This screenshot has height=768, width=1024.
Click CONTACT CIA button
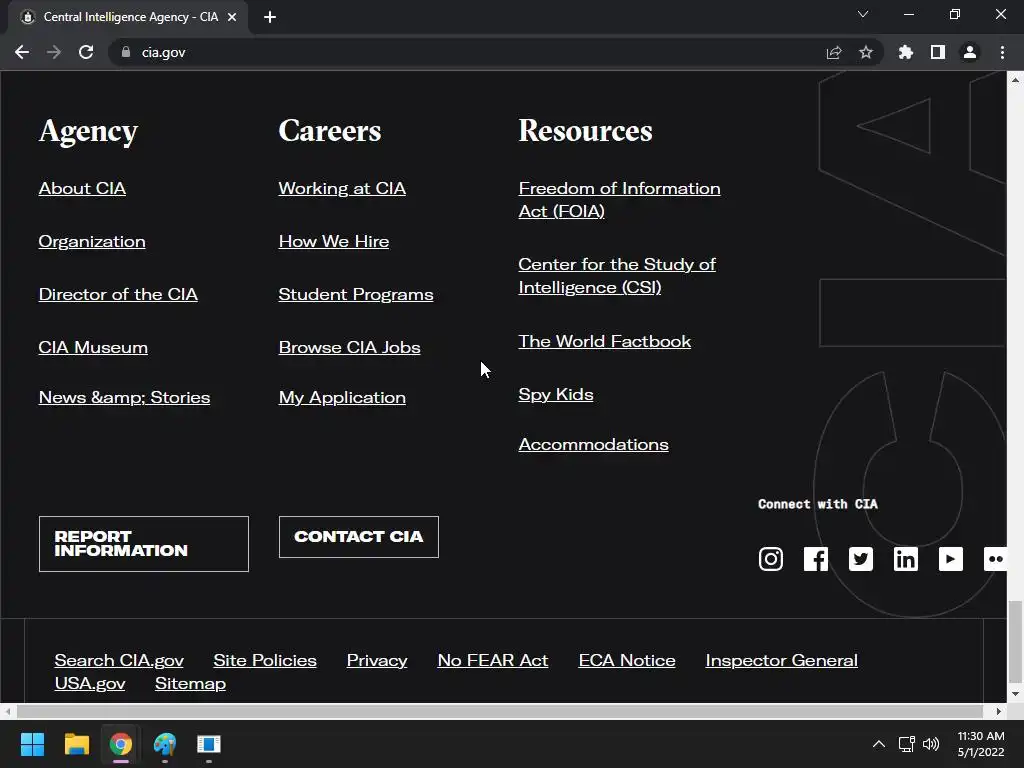tap(359, 537)
